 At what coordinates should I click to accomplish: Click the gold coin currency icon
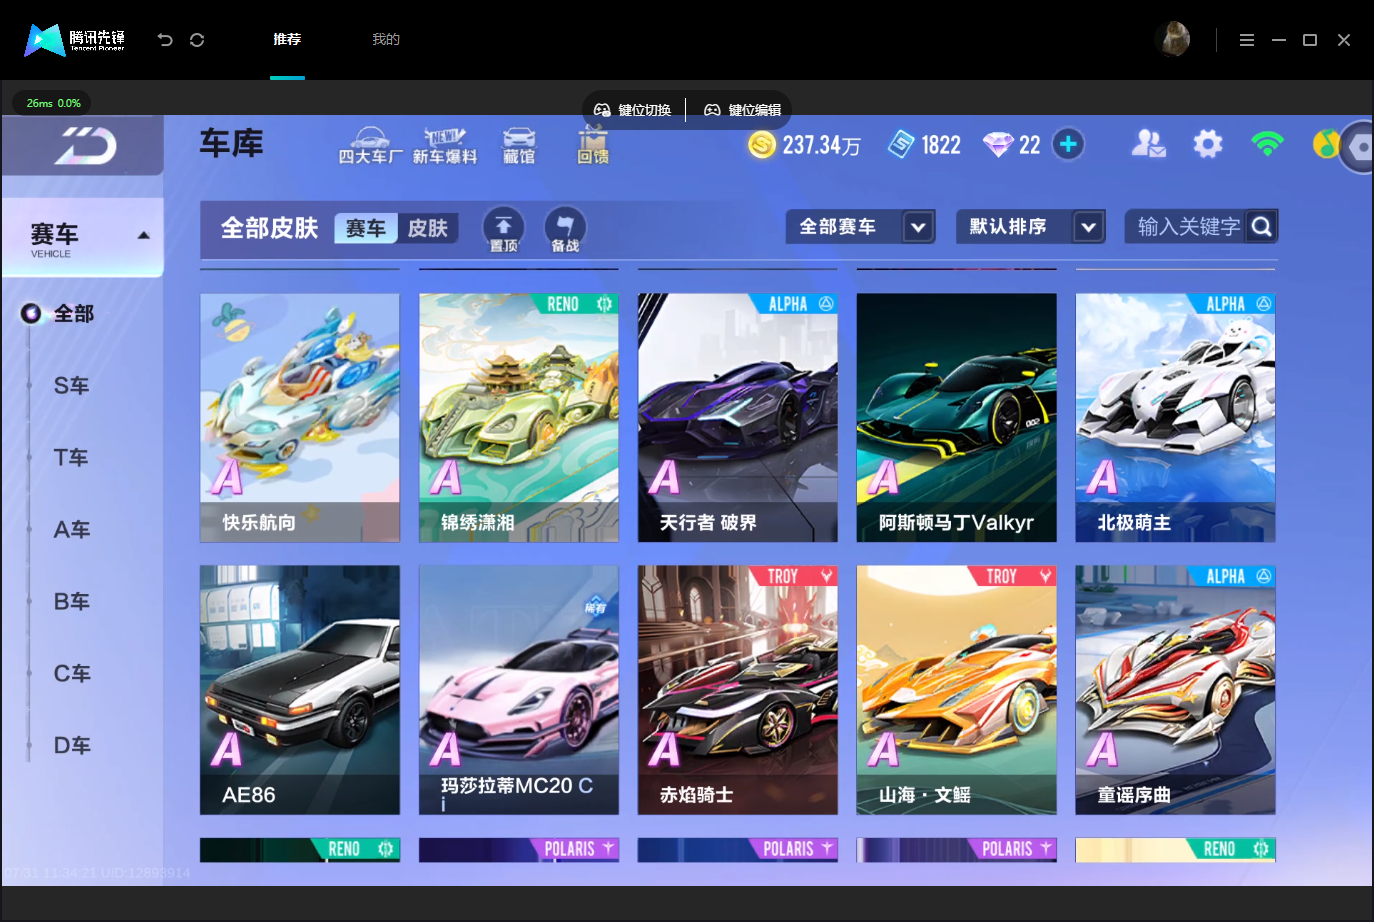(762, 145)
